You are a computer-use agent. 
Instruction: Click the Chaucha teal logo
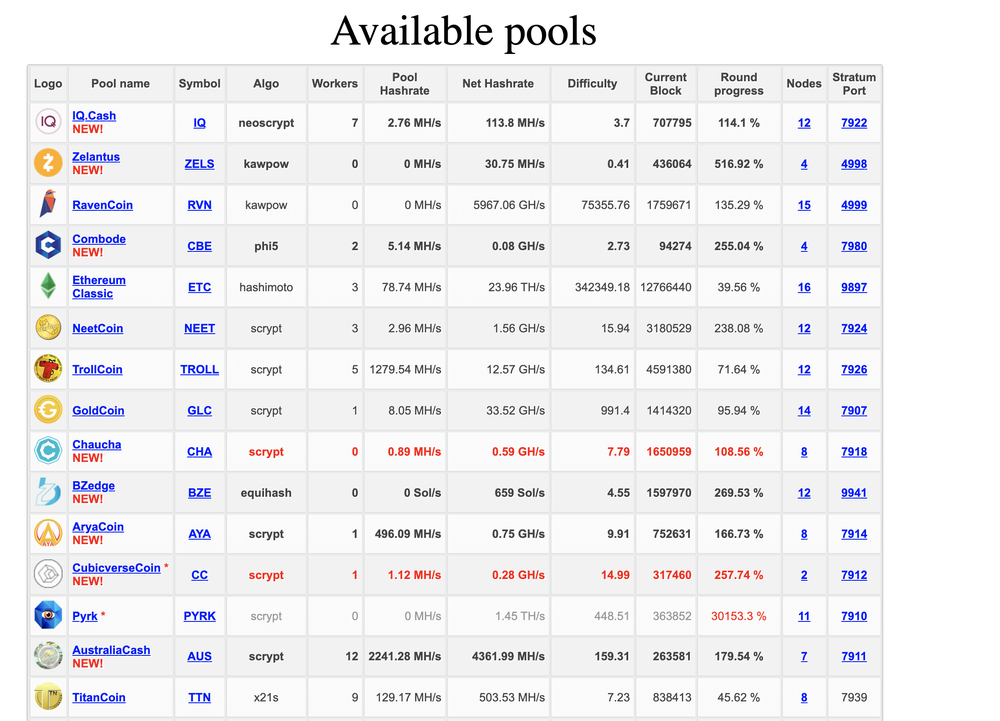[48, 451]
